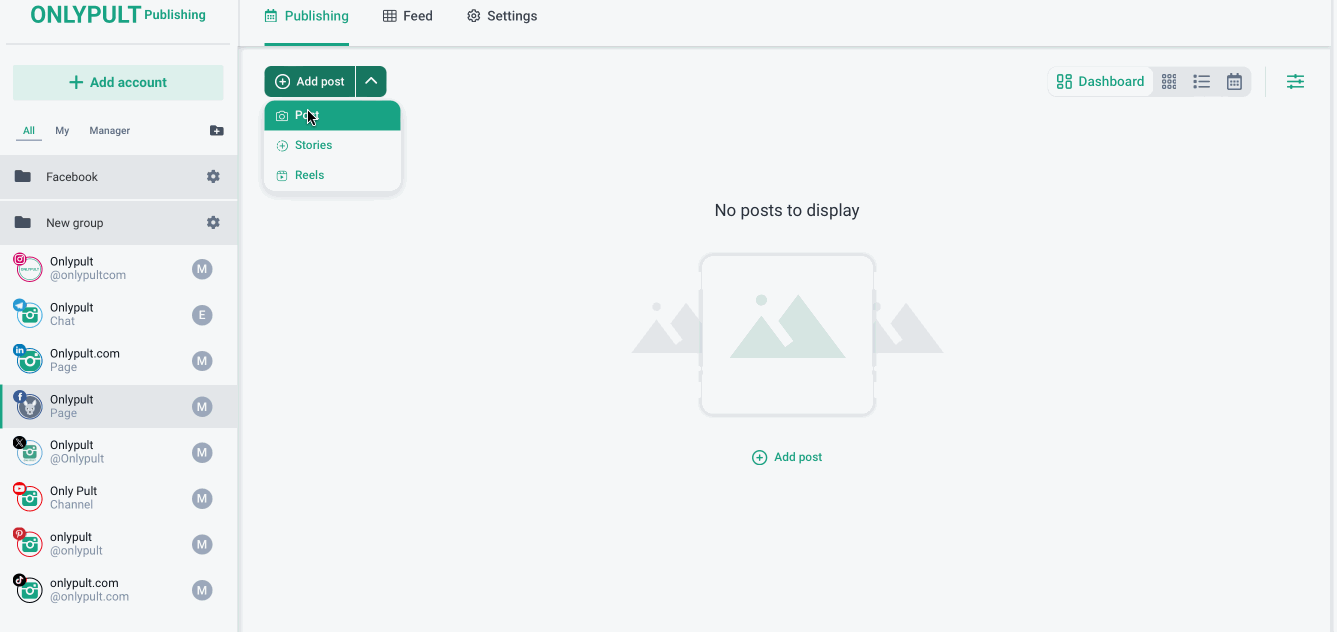1337x632 pixels.
Task: Select Reels from the dropdown menu
Action: [x=309, y=175]
